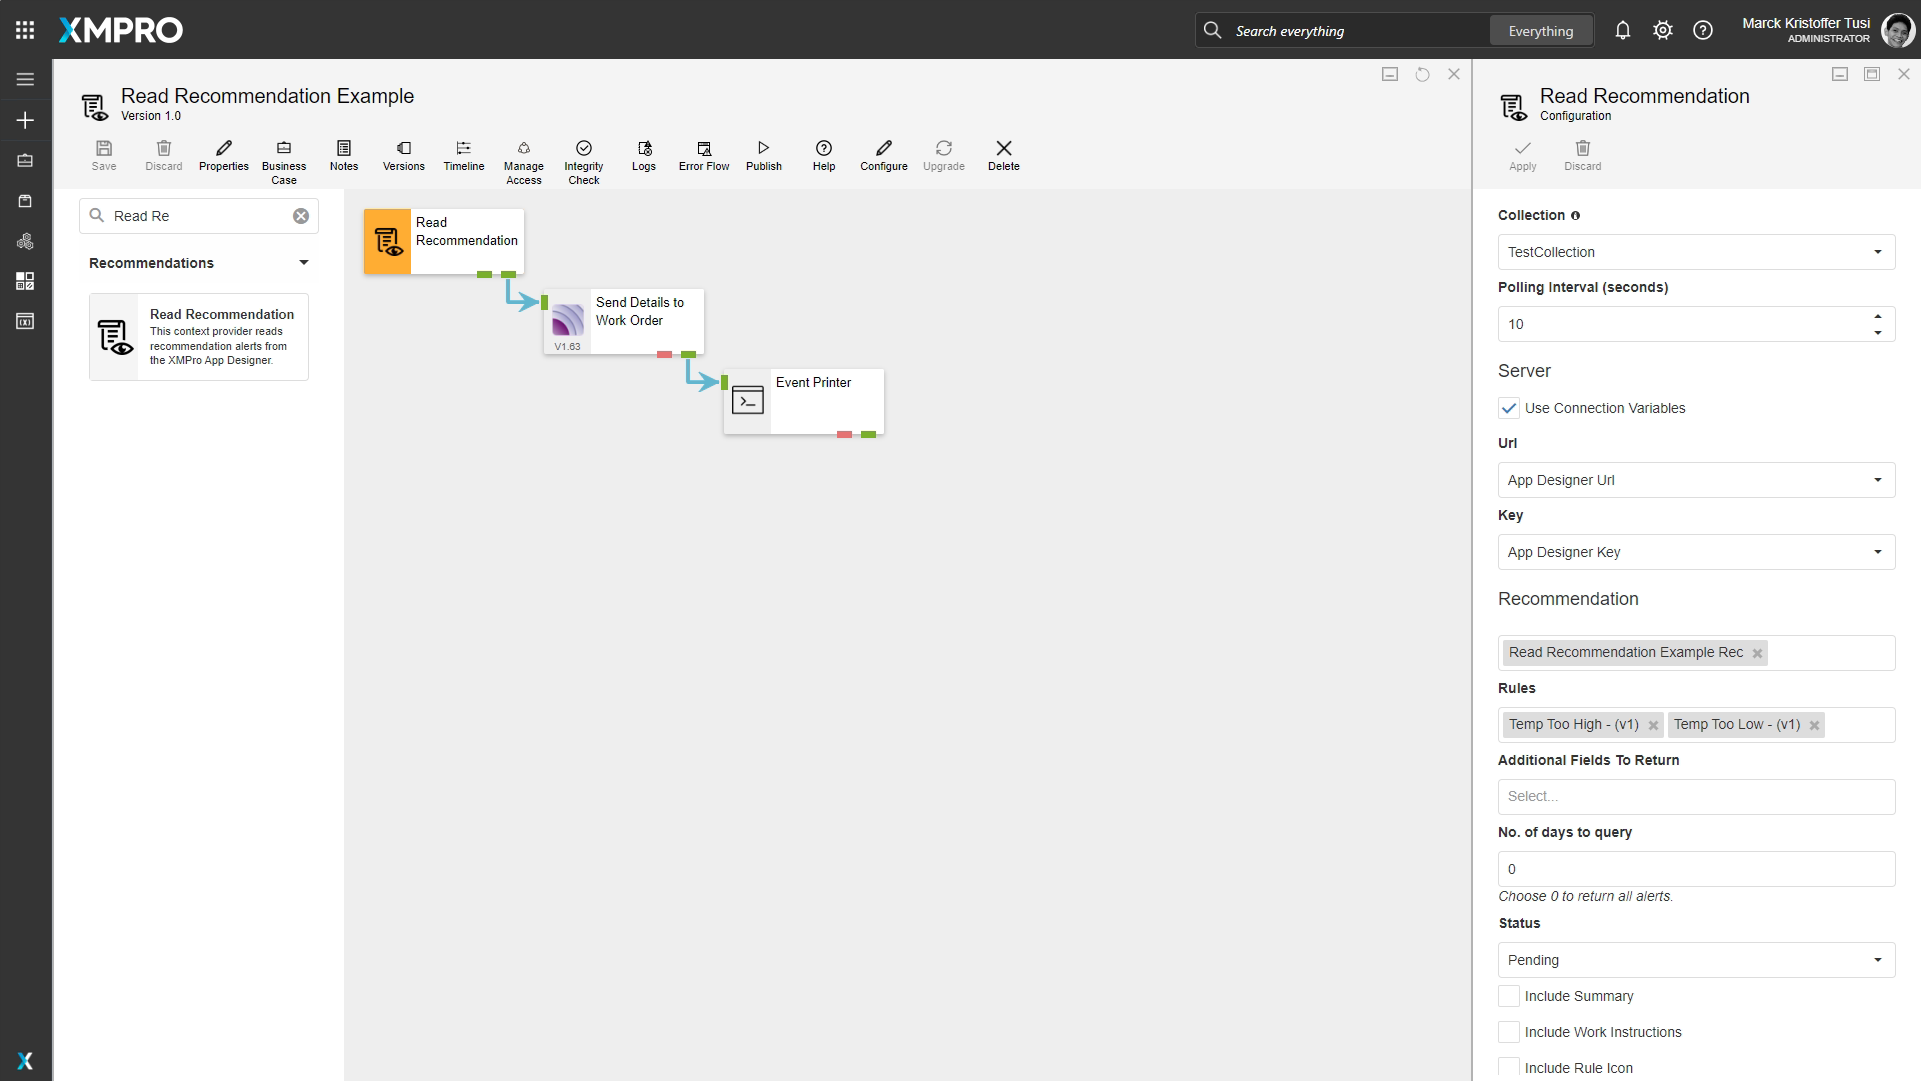Uncheck Use Connection Variables checkbox
The image size is (1921, 1081).
pyautogui.click(x=1509, y=408)
